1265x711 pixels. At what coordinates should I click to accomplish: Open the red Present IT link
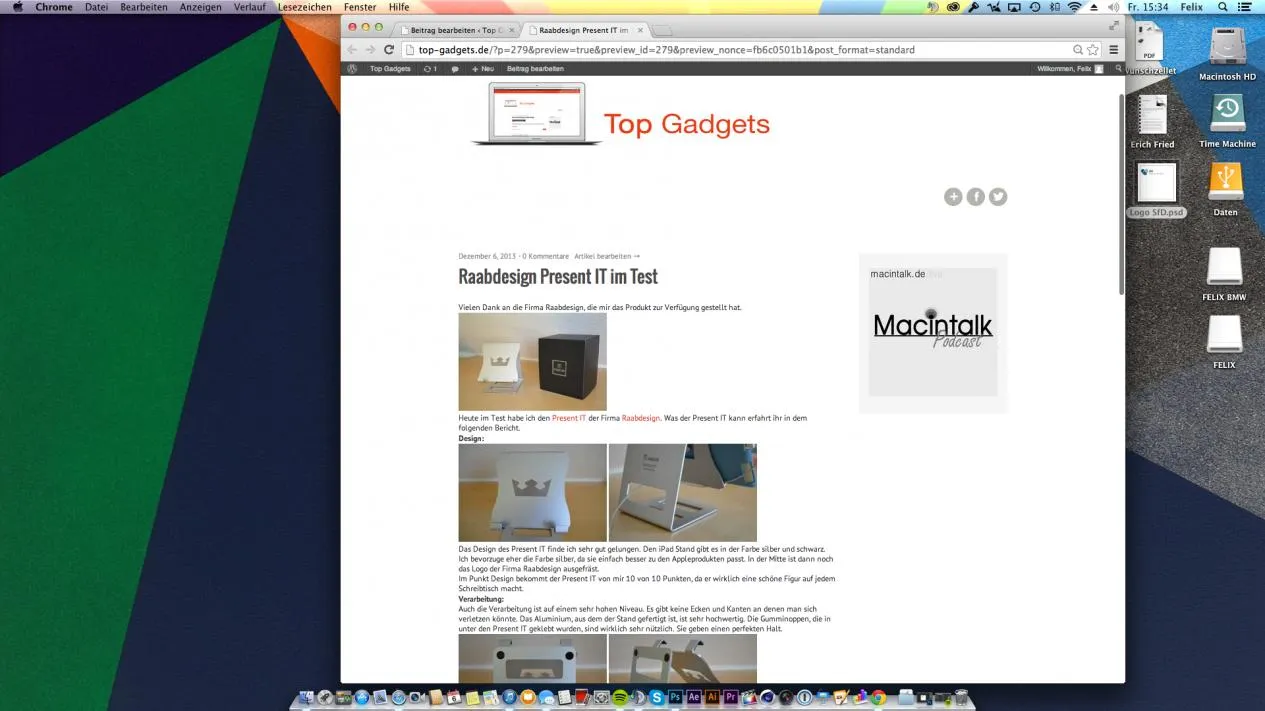[x=569, y=418]
